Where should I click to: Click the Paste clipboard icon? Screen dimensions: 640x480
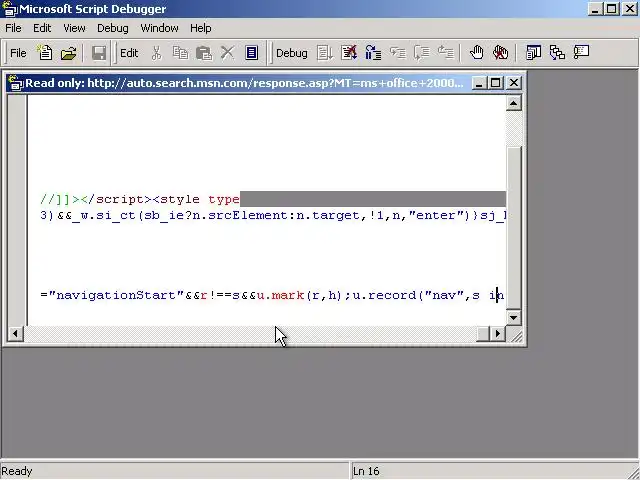204,53
